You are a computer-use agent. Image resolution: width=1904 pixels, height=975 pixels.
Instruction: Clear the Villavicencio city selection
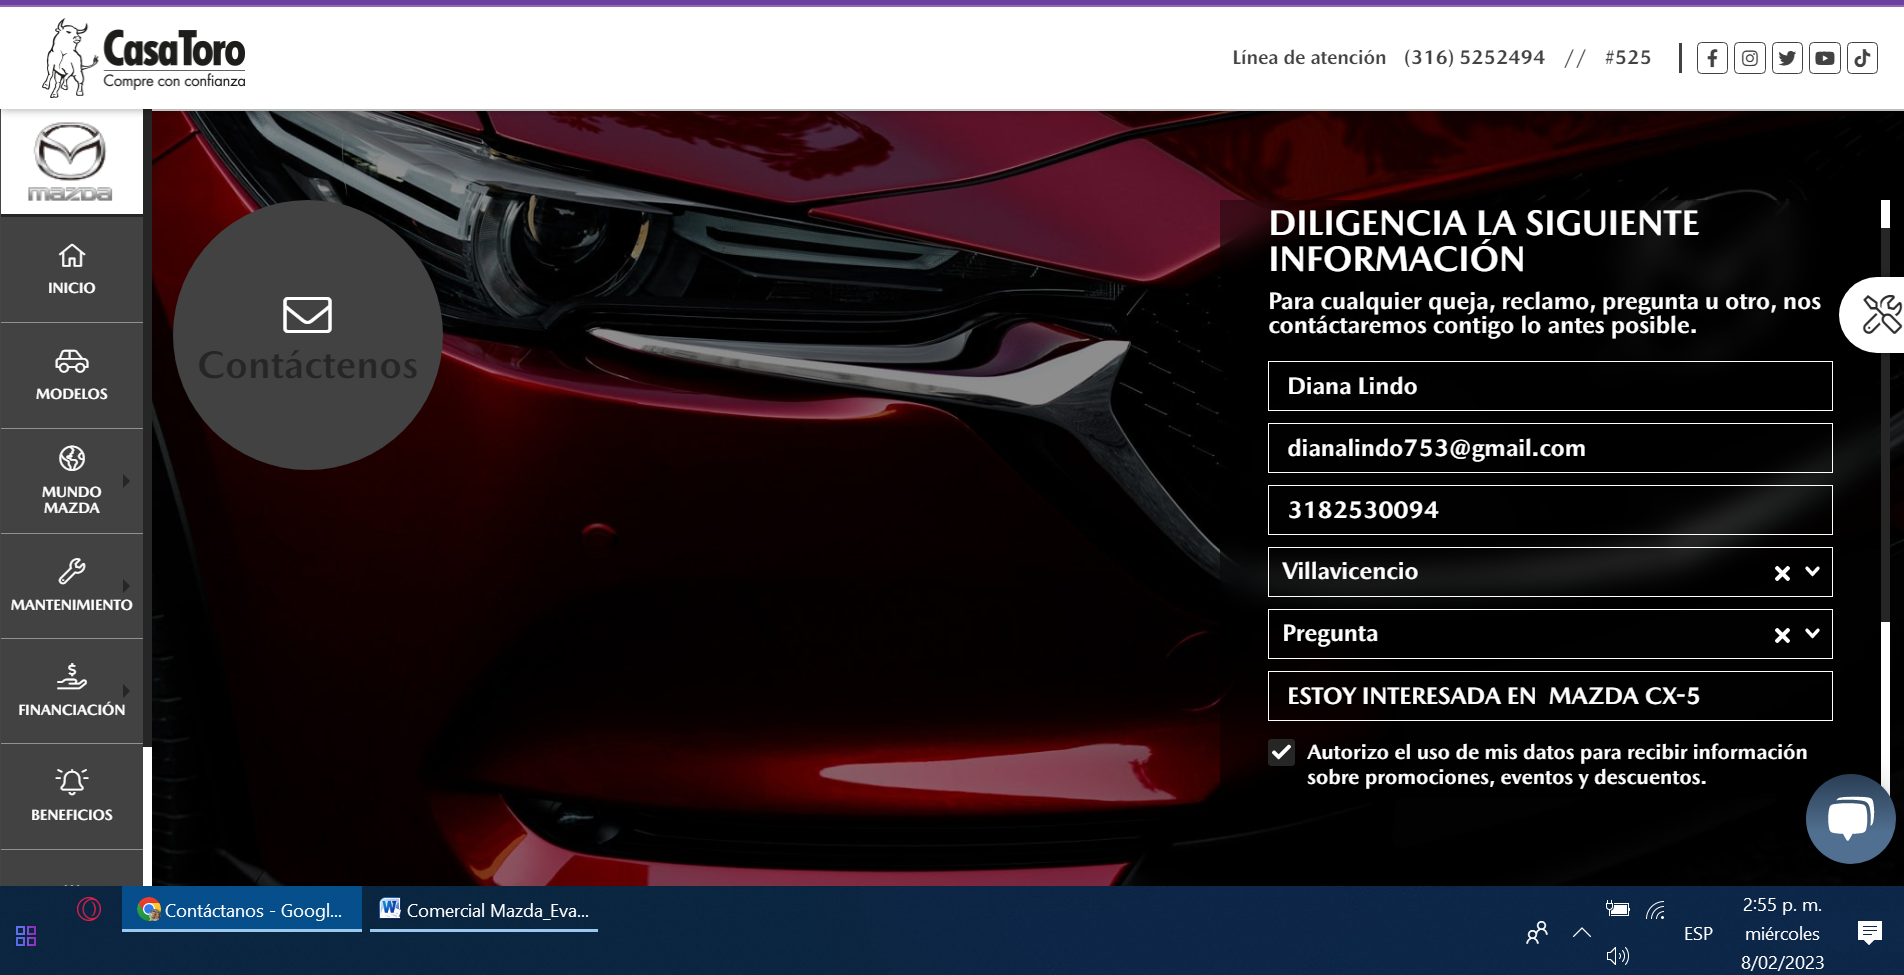(x=1782, y=573)
